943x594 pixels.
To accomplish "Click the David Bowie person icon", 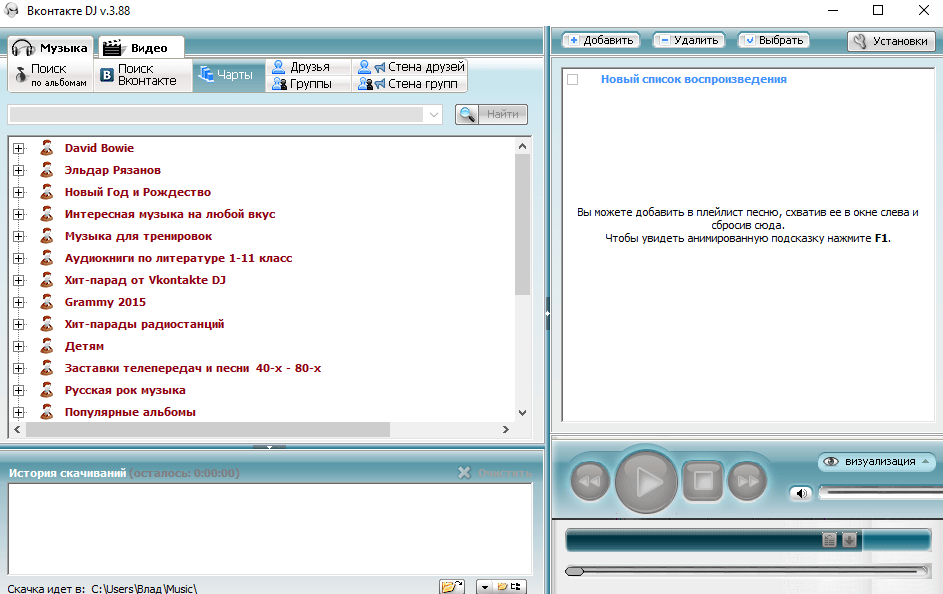I will [46, 148].
